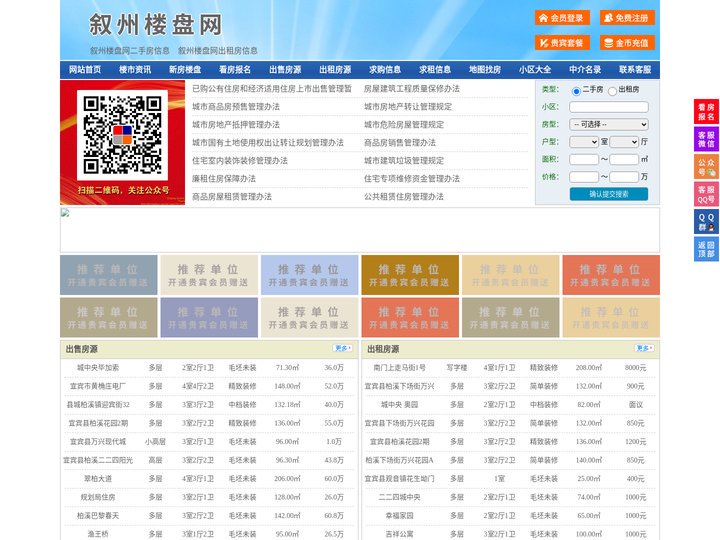The width and height of the screenshot is (720, 540).
Task: Open the 廉租住房保障办法 link
Action: [224, 179]
